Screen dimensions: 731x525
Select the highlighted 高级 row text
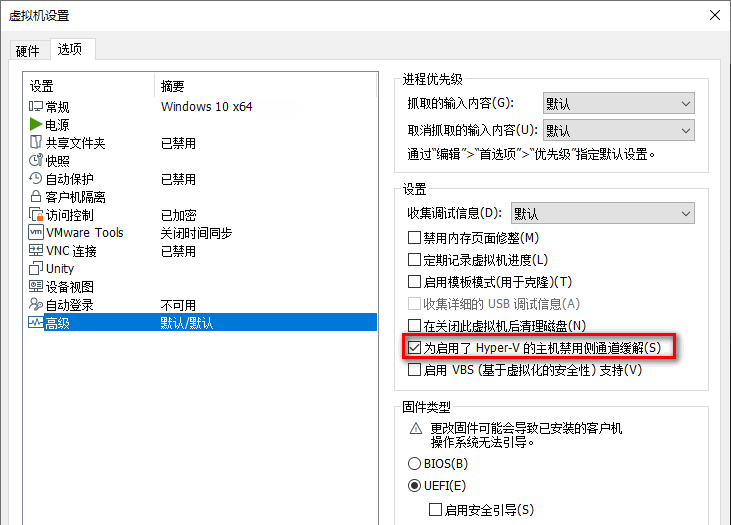(57, 323)
